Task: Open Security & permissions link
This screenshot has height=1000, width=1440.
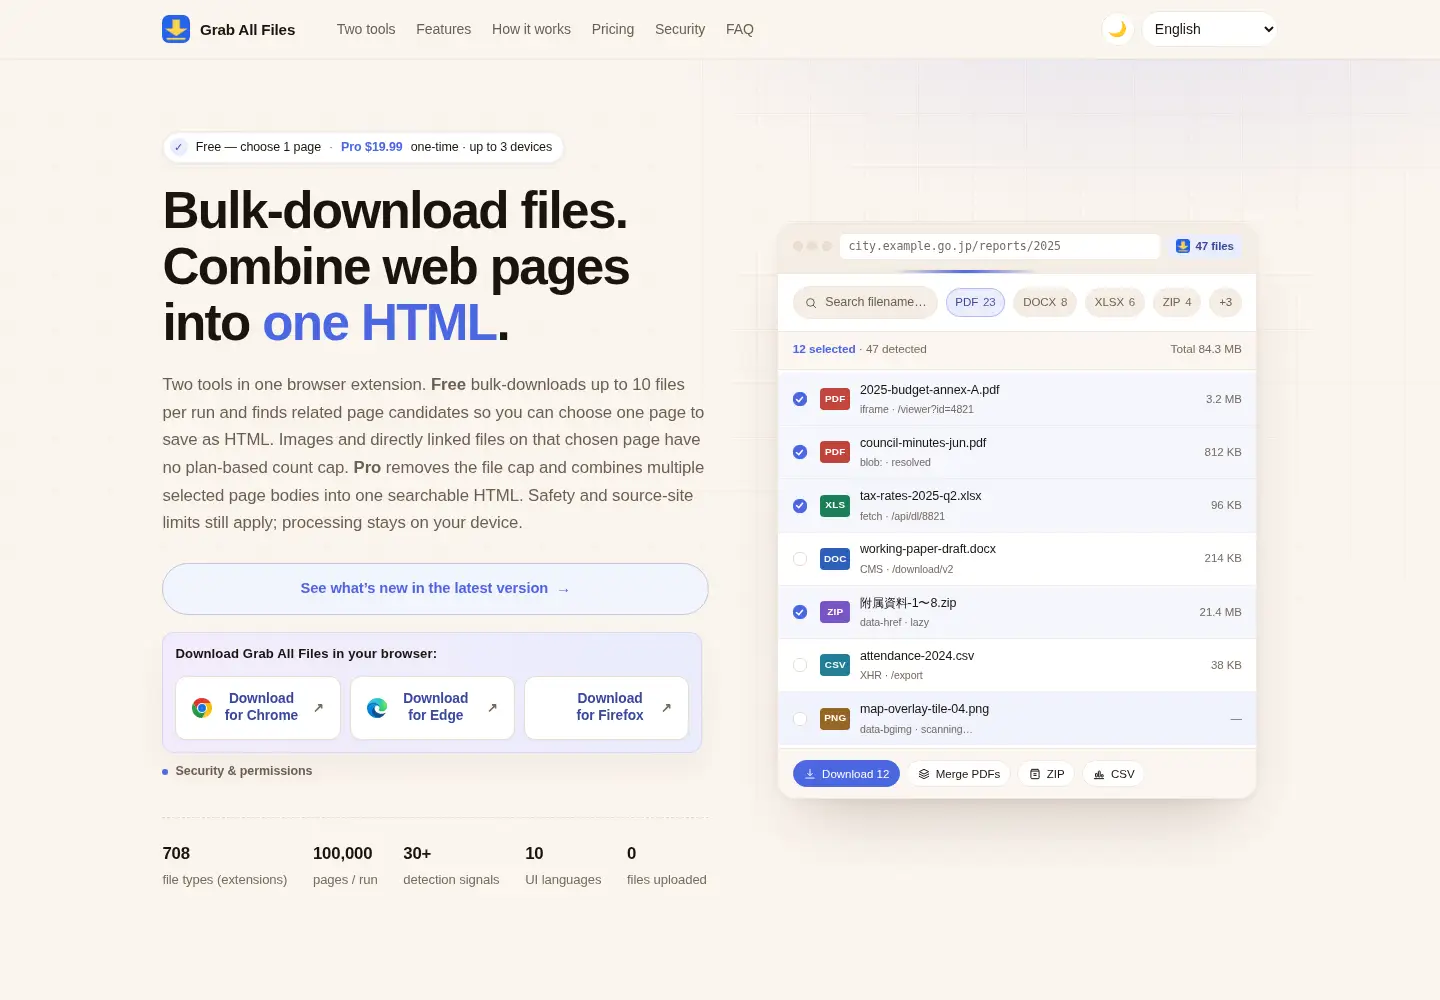Action: pyautogui.click(x=243, y=771)
